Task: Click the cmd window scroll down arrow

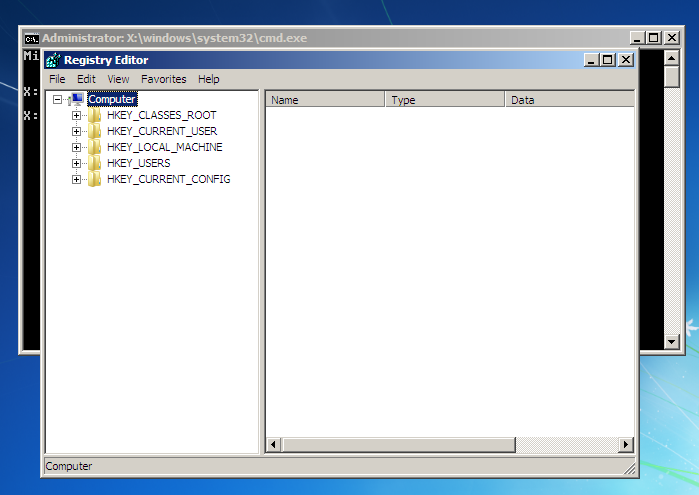Action: [672, 342]
